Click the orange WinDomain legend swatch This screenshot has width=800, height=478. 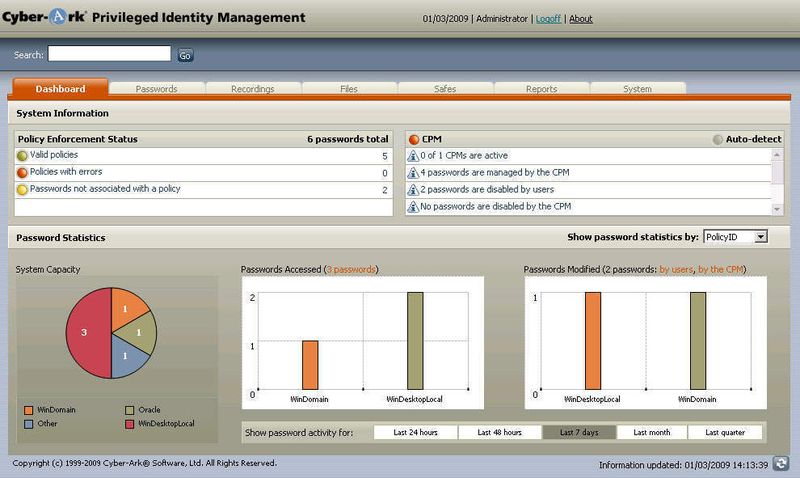pyautogui.click(x=29, y=410)
